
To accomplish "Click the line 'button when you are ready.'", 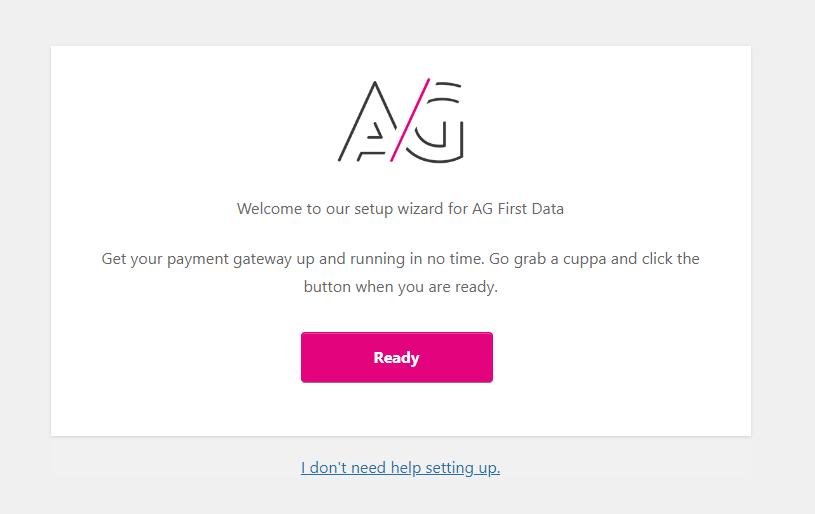I will coord(400,287).
